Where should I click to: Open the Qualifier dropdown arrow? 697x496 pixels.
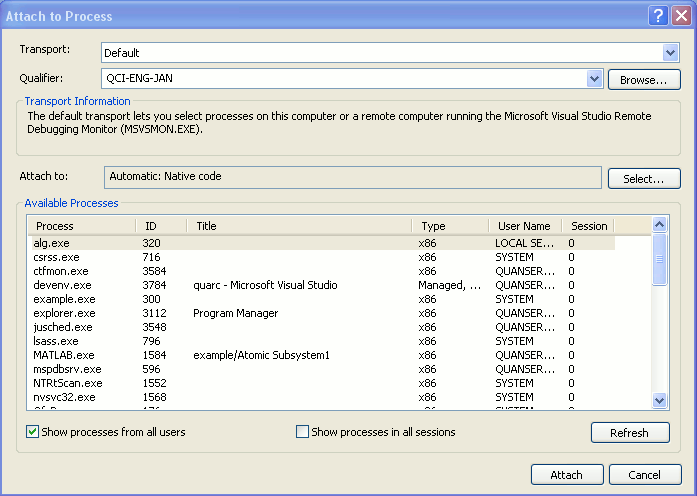594,78
